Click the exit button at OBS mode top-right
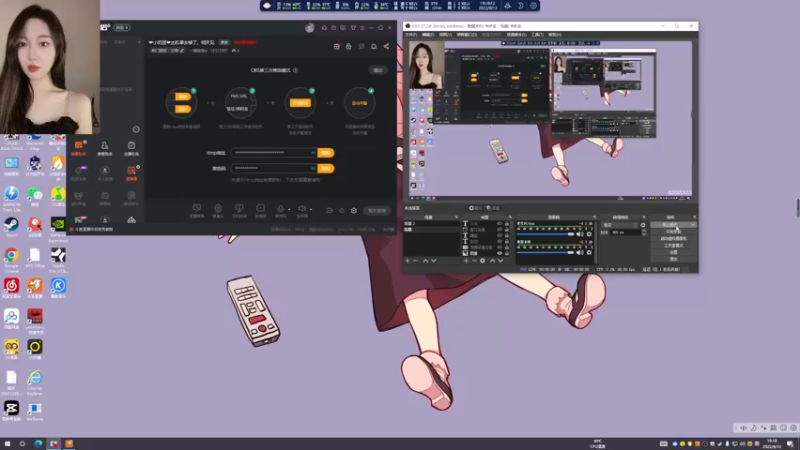This screenshot has height=450, width=800. (378, 70)
